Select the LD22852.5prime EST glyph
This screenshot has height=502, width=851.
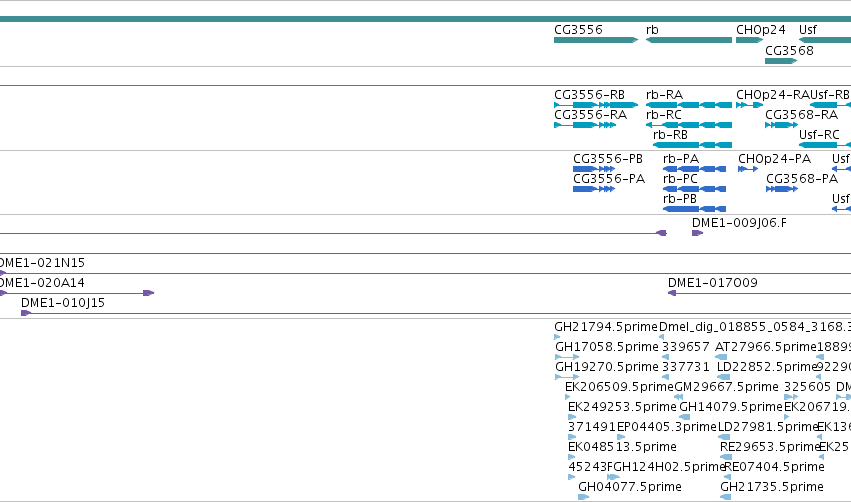(x=723, y=377)
